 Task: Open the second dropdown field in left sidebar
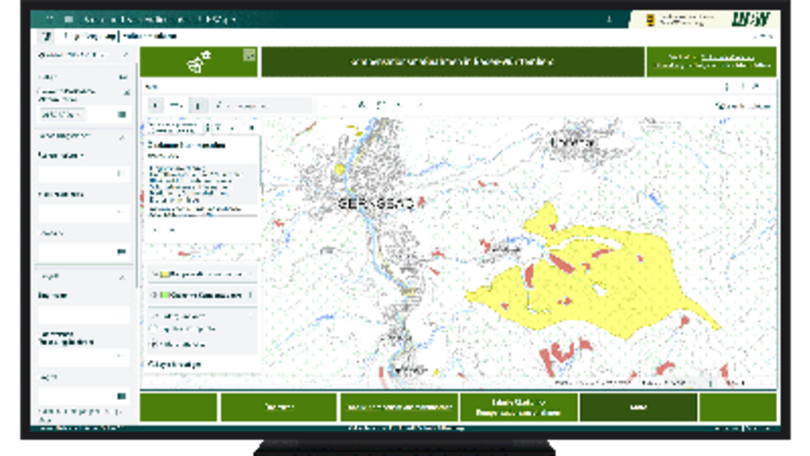84,213
